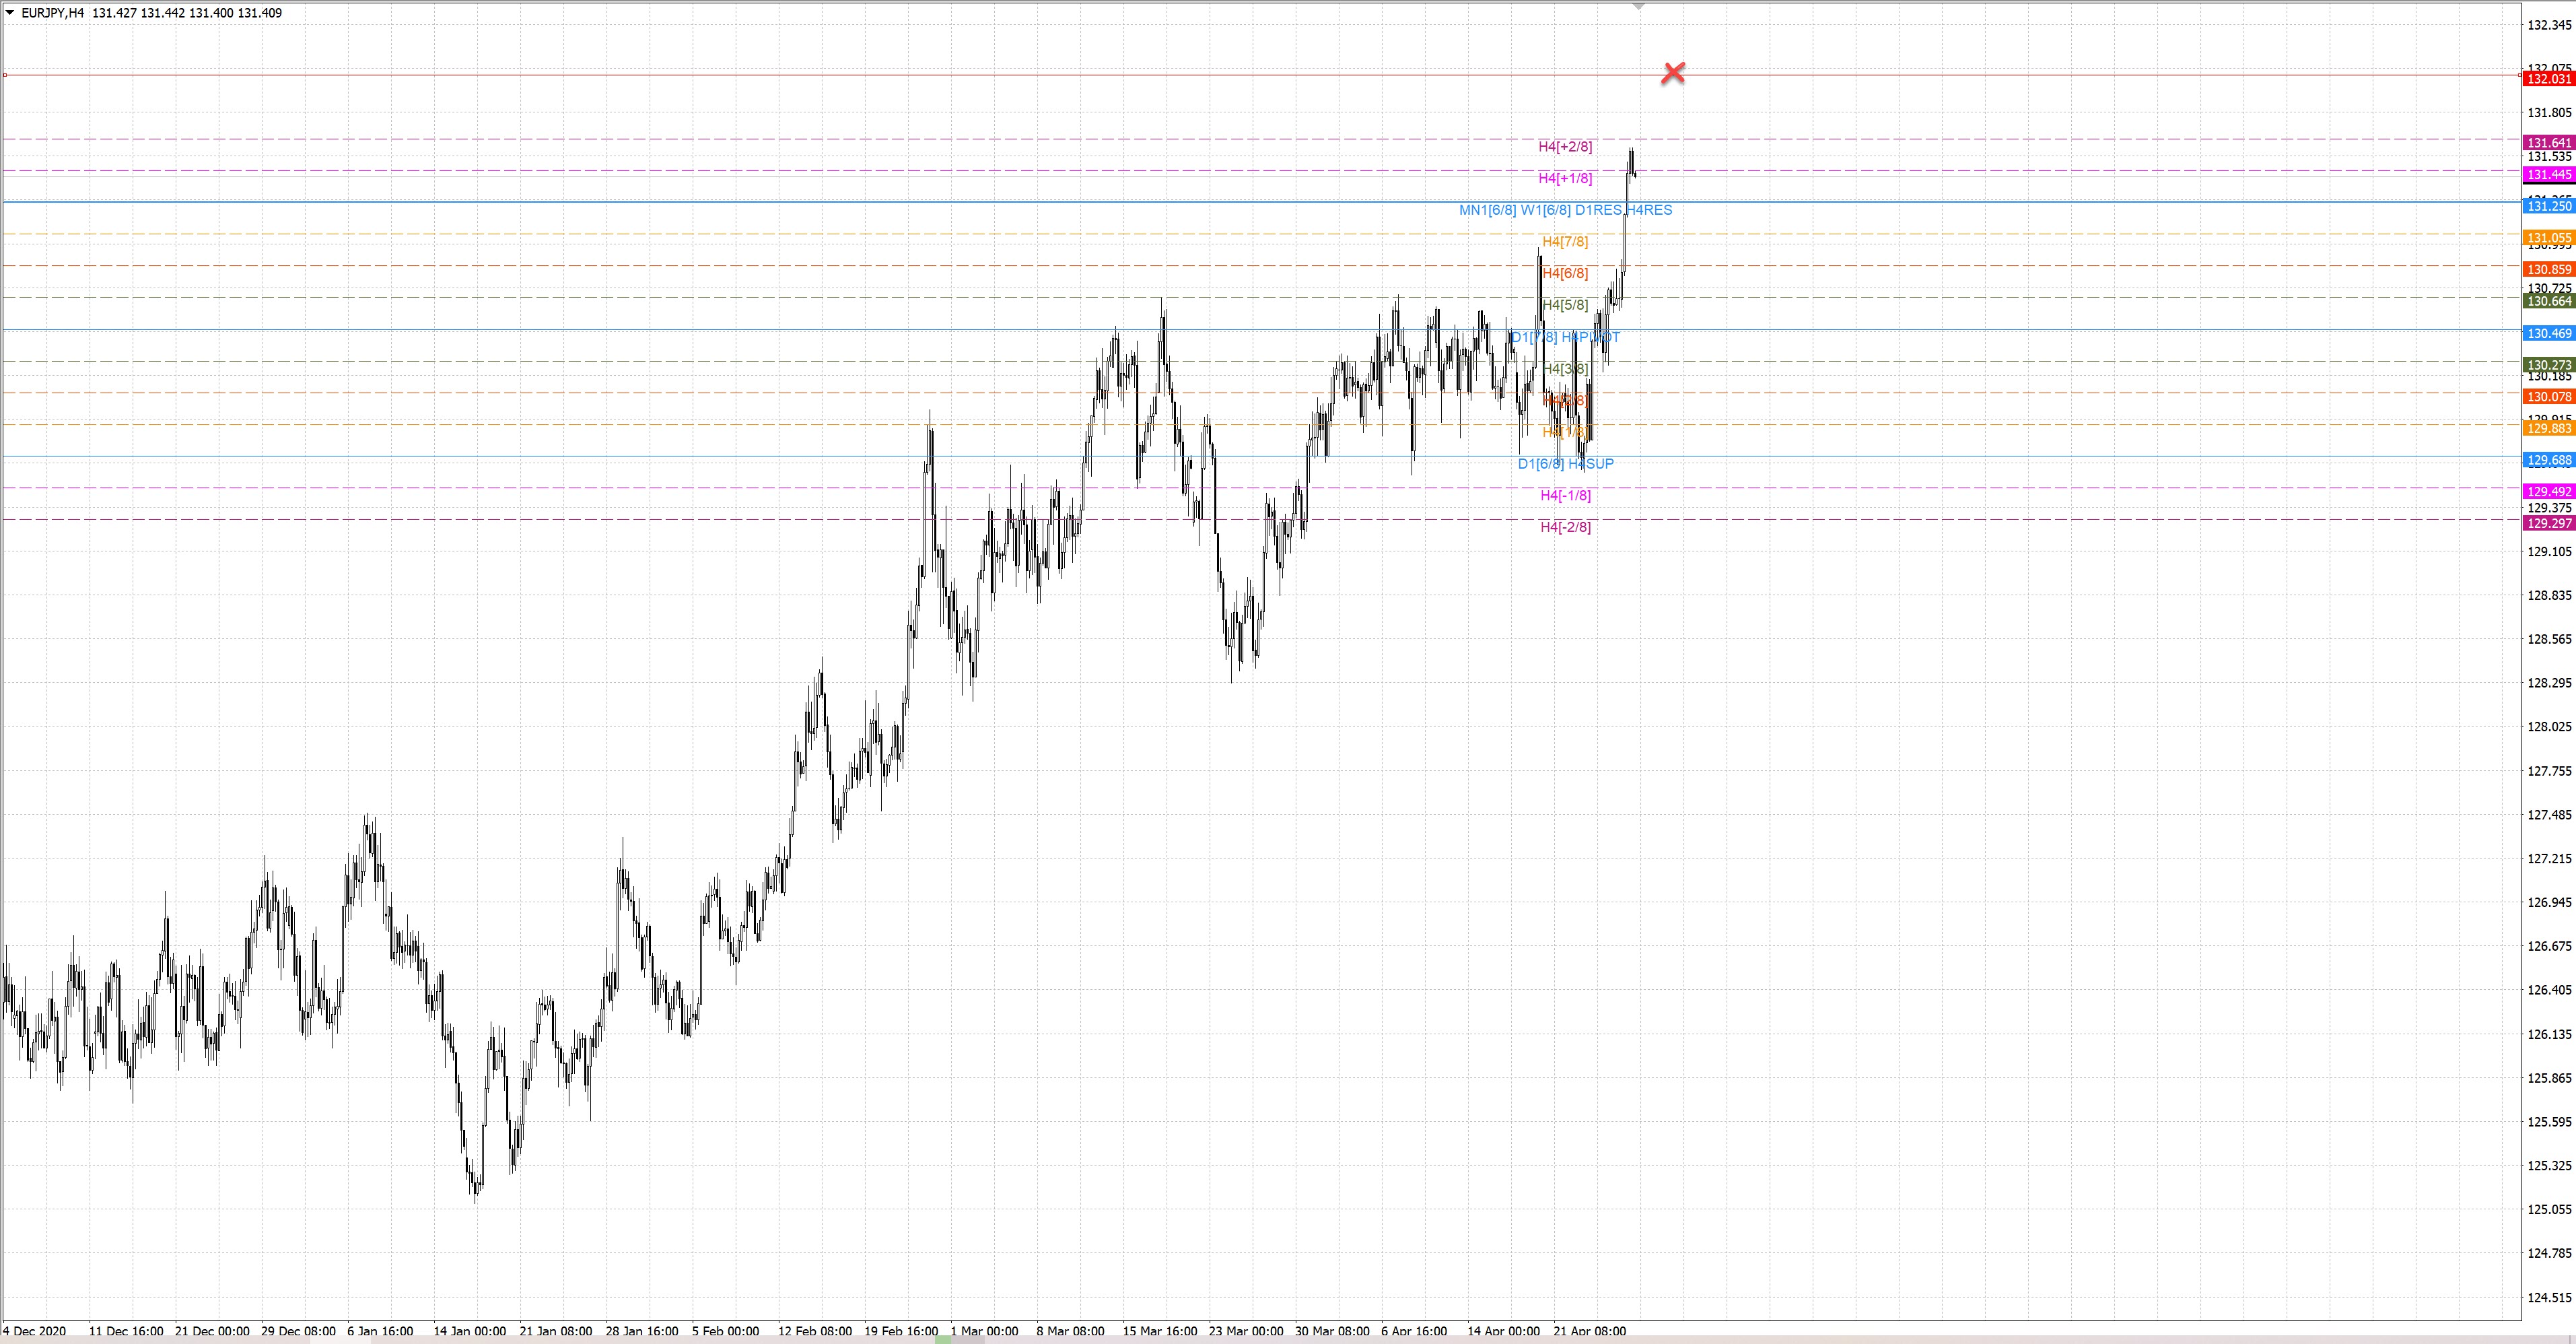Click the blue 131.250 price tag
The image size is (2576, 1344).
coord(2548,206)
